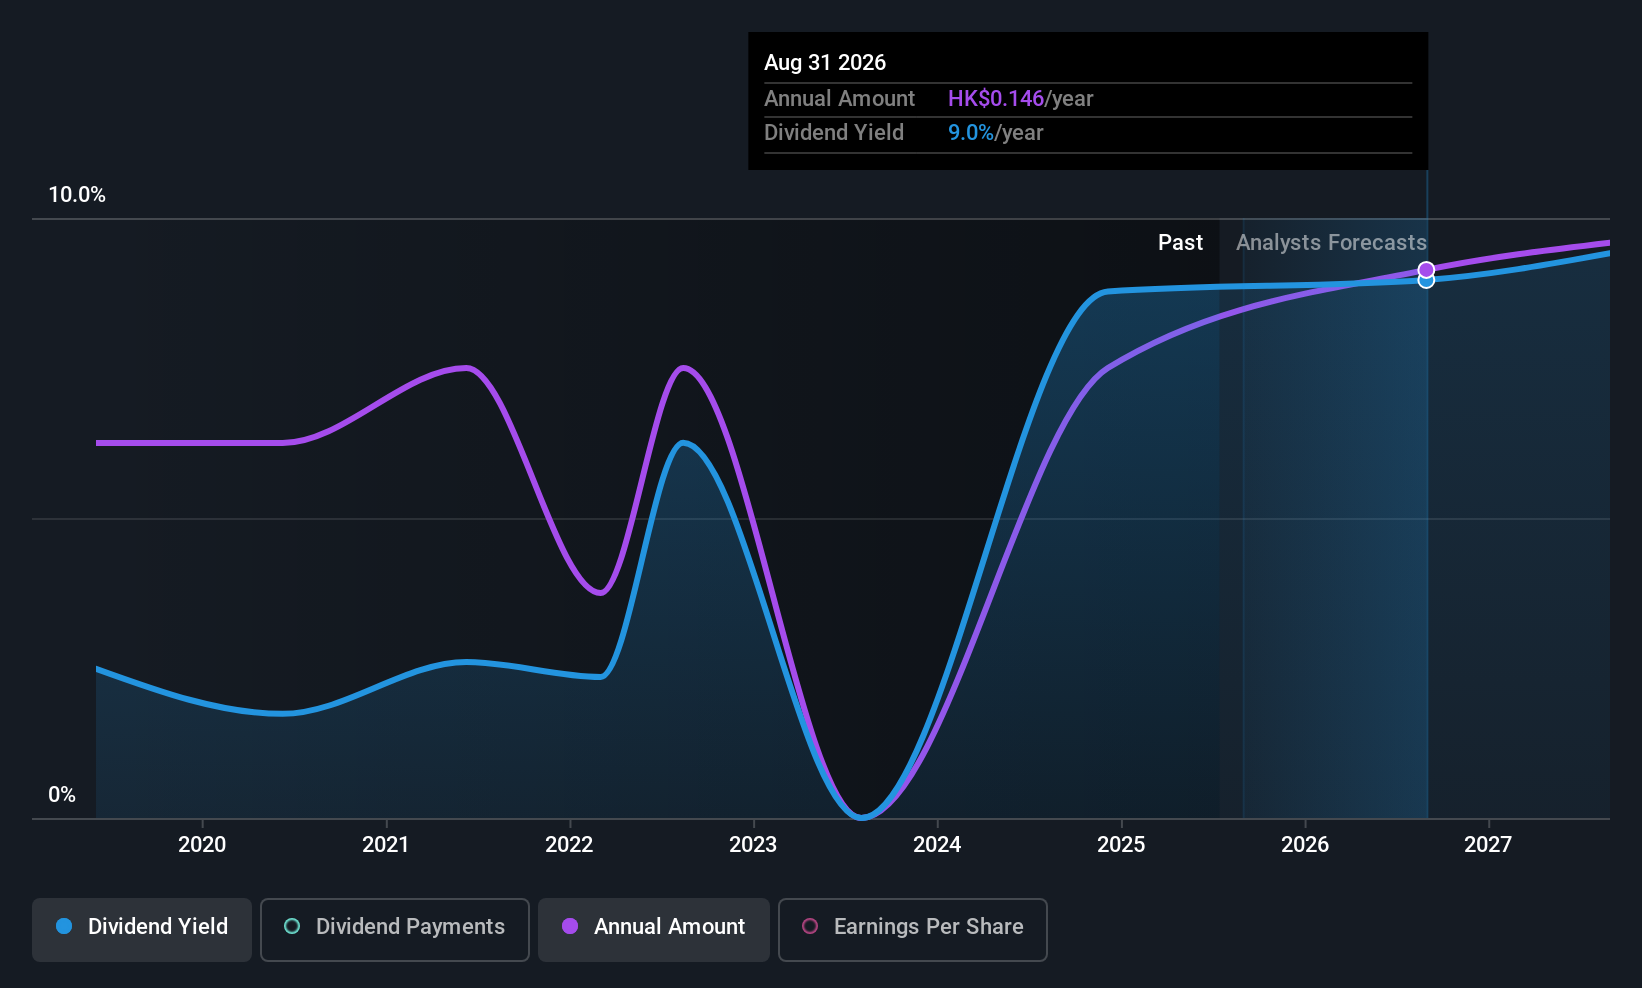The image size is (1642, 988).
Task: Click the tooltip's Annual Amount label
Action: click(x=839, y=99)
